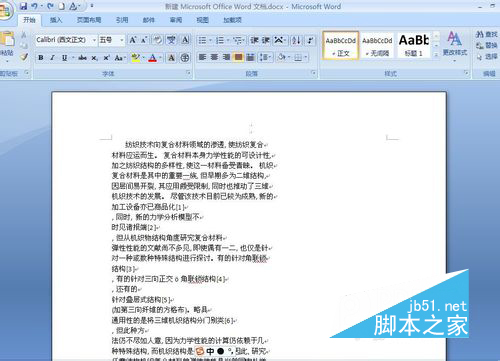Apply paragraph Shading paint bucket color

pyautogui.click(x=282, y=57)
